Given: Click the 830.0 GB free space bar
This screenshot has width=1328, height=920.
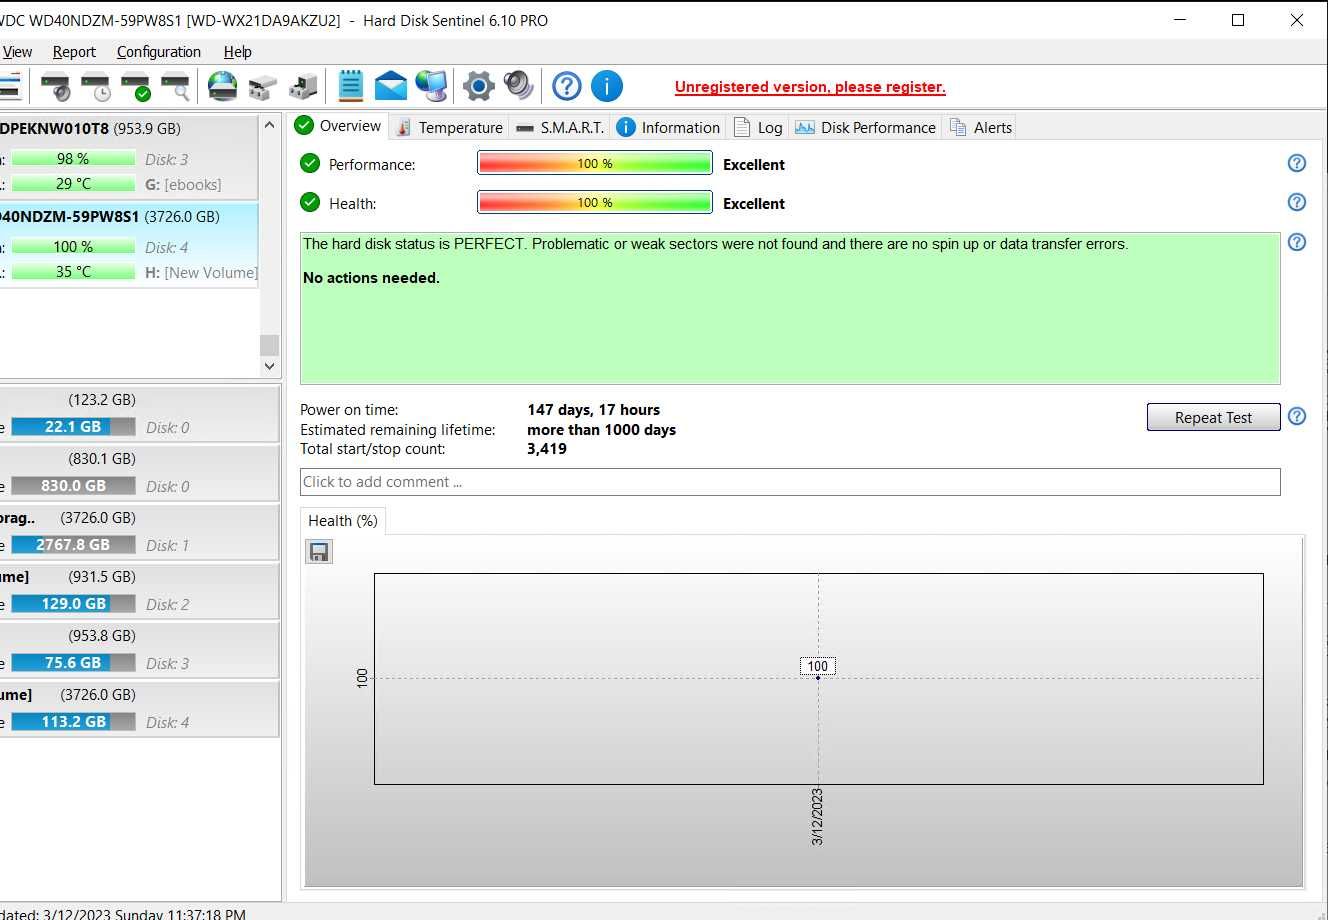Looking at the screenshot, I should coord(73,486).
